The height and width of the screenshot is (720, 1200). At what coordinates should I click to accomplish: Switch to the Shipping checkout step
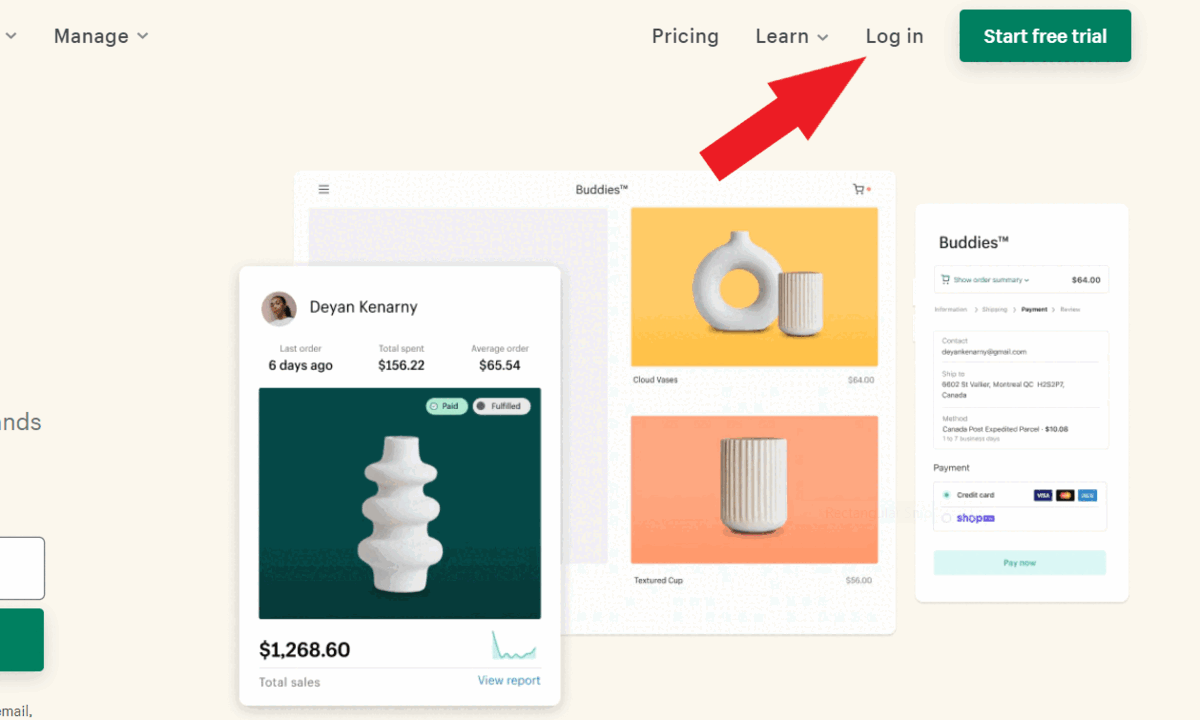pos(995,309)
